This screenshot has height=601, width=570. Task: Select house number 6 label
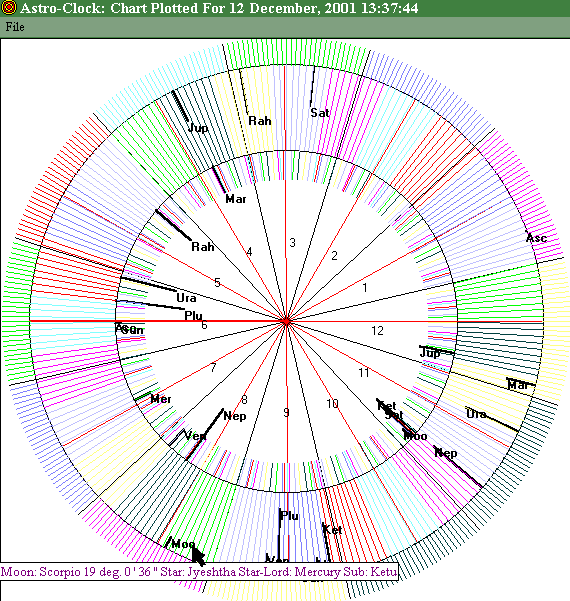tap(204, 325)
